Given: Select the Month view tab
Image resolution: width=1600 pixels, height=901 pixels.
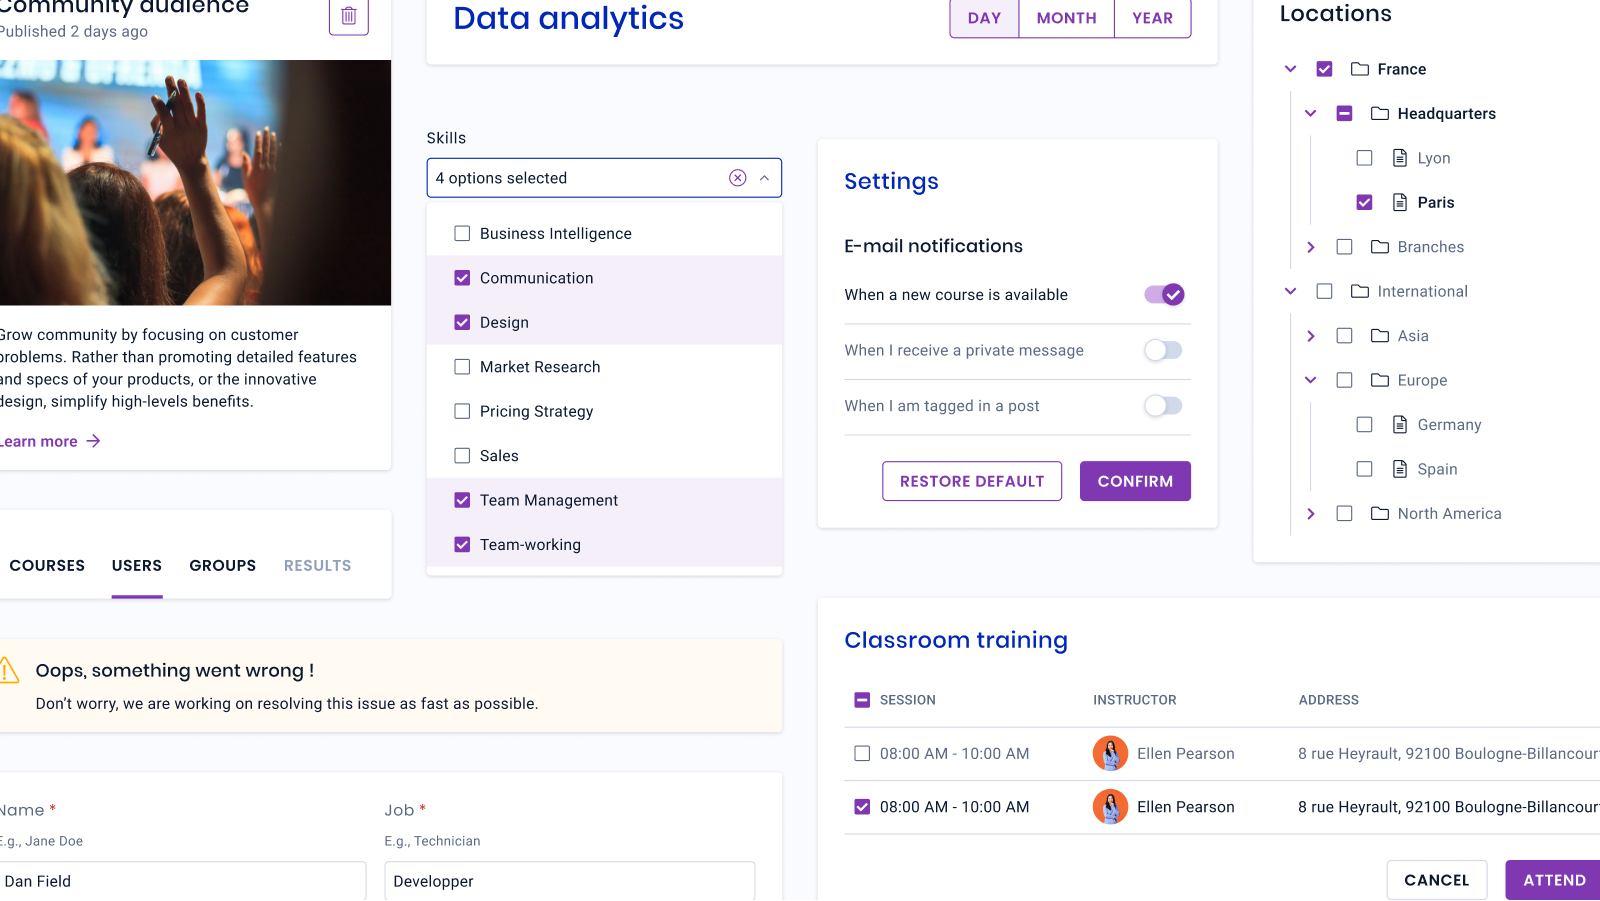Looking at the screenshot, I should (x=1067, y=18).
